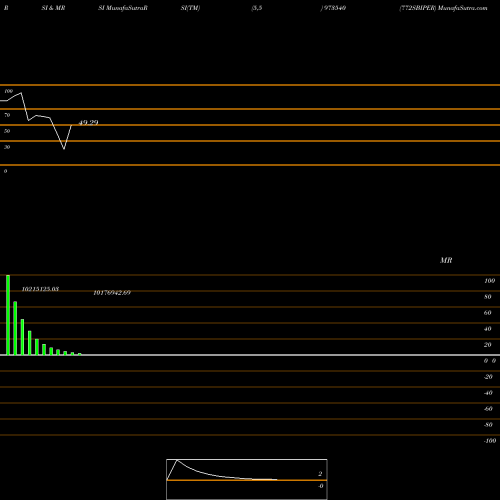The image size is (500, 500).
Task: Select the second green histogram bar
Action: pos(15,328)
